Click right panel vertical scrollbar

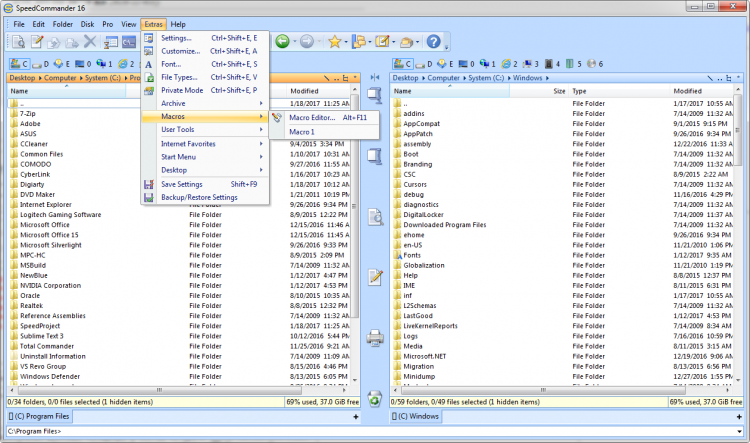pyautogui.click(x=738, y=234)
